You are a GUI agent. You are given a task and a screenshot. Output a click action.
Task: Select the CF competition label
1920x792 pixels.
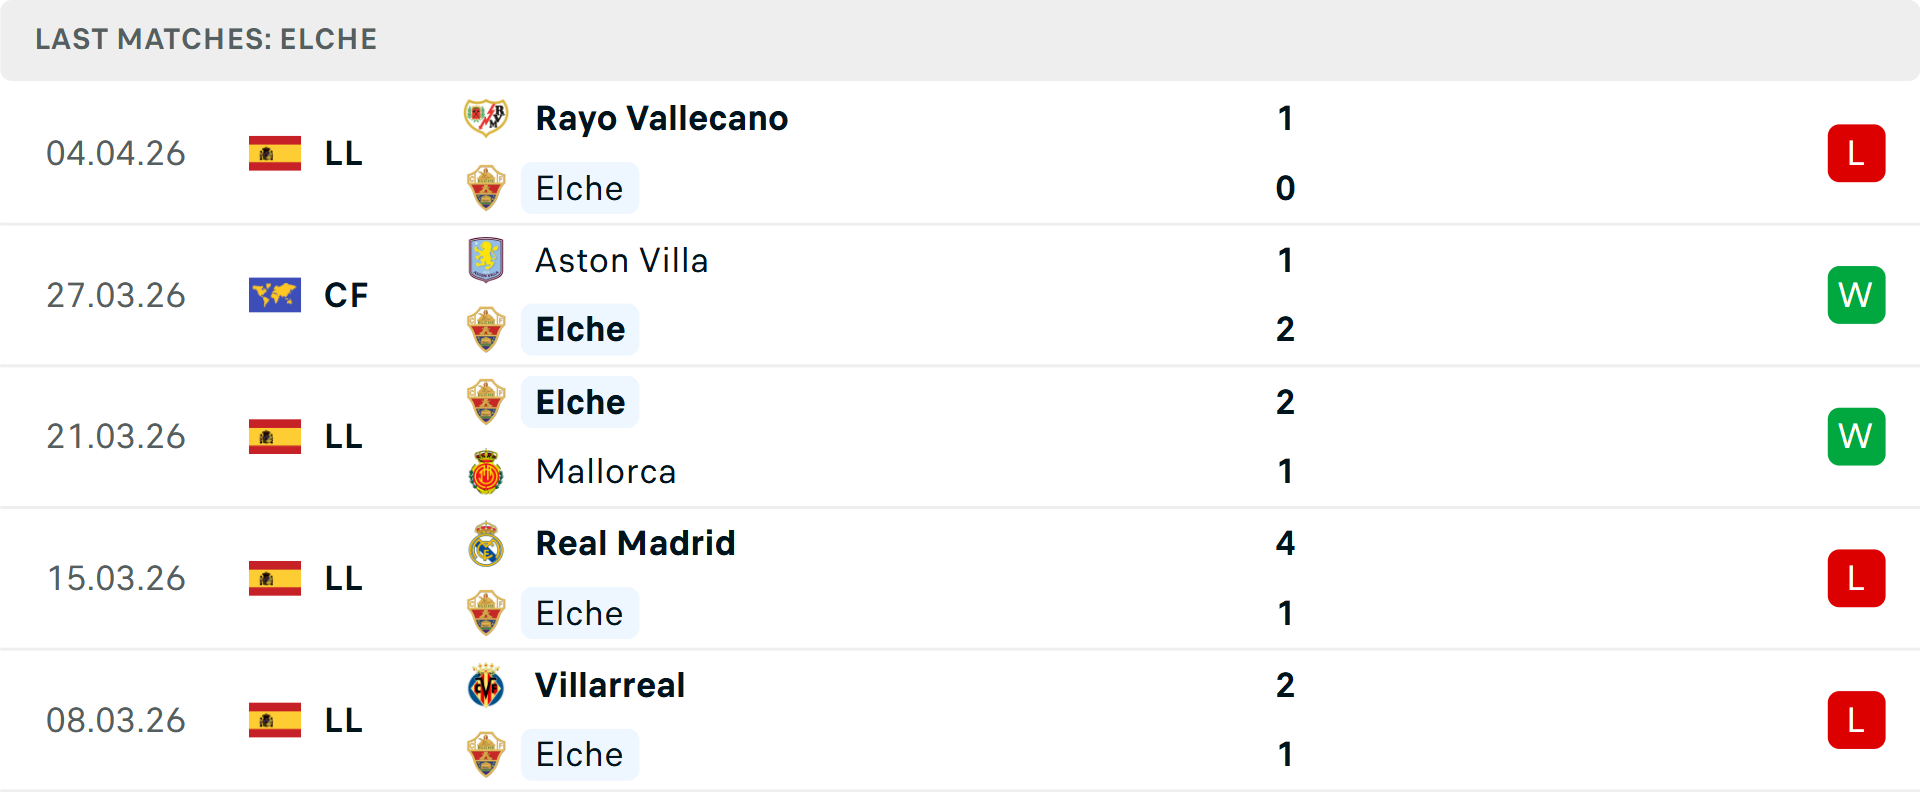(x=346, y=295)
